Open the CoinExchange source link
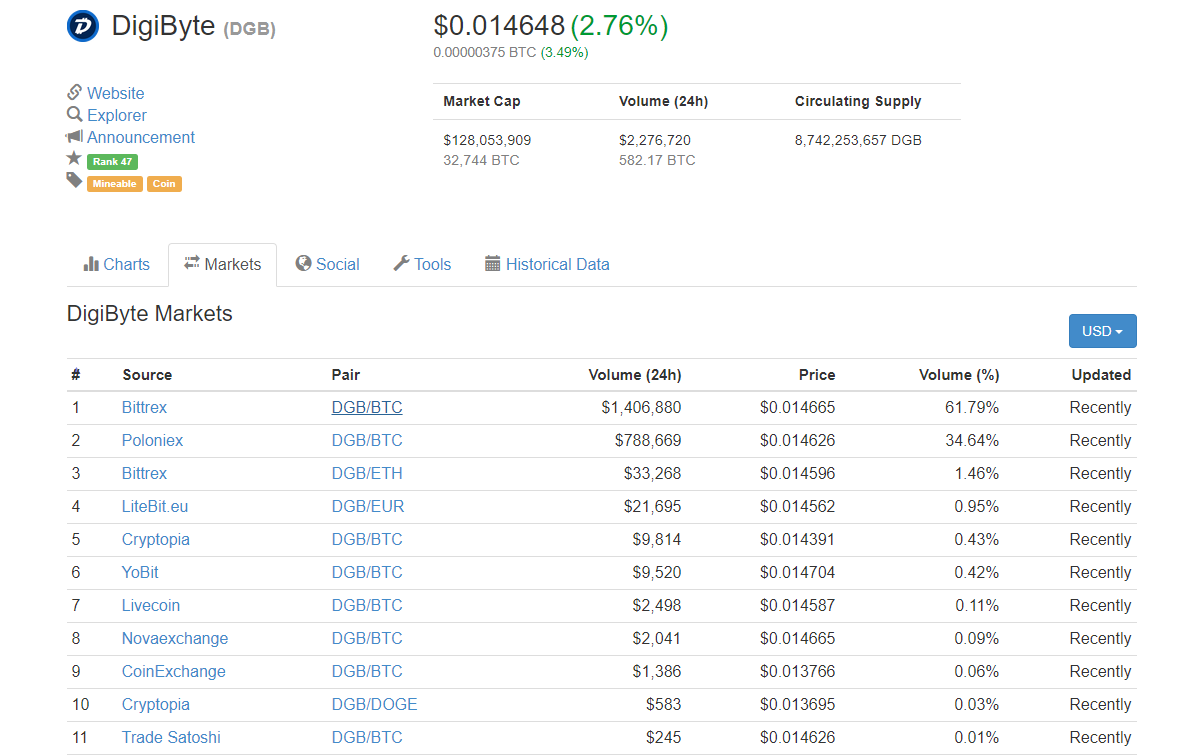The height and width of the screenshot is (756, 1182). click(173, 672)
